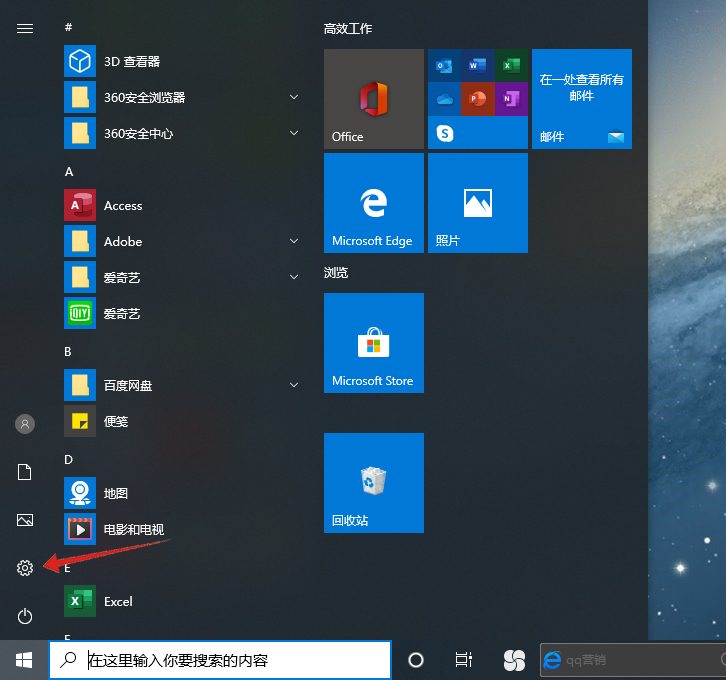
Task: Click the four-leaf fan taskbar icon
Action: (514, 660)
